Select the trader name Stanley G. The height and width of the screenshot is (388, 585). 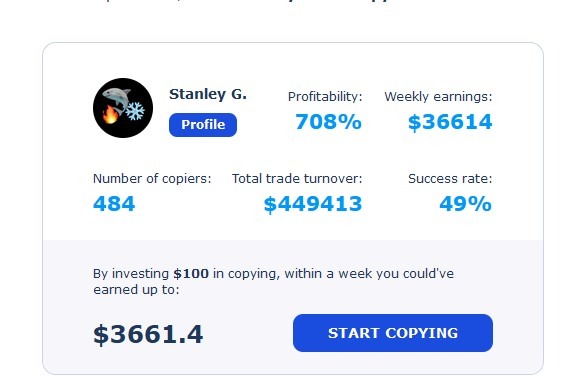[x=208, y=94]
